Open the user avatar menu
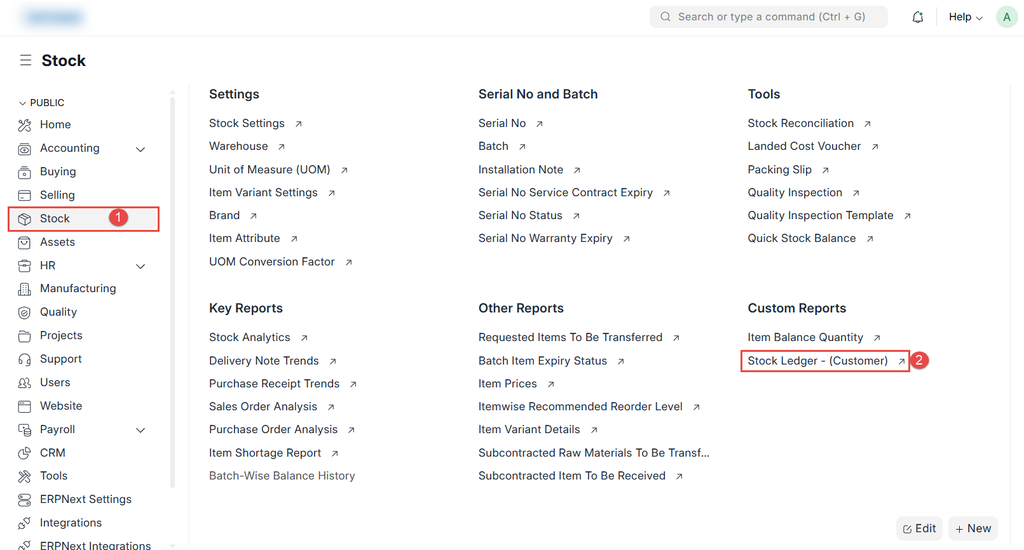Screen dimensions: 1024x550 point(1006,17)
